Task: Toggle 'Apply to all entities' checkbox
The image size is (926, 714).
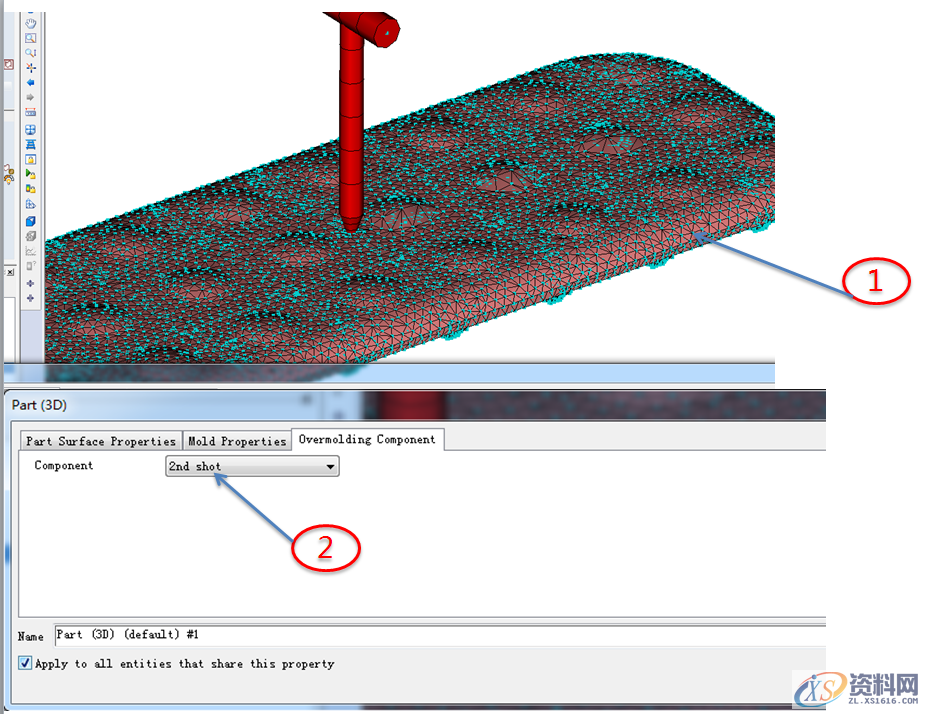Action: pyautogui.click(x=25, y=663)
